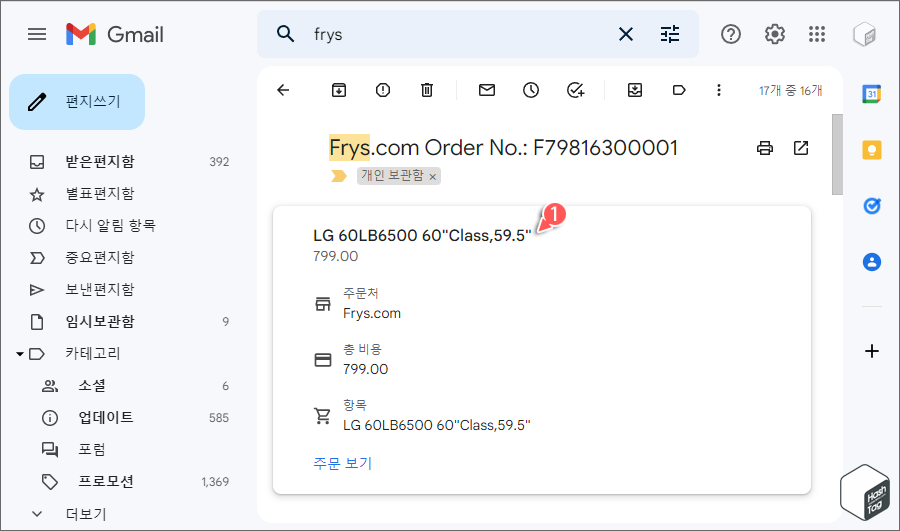Click the 주문 보기 link
The height and width of the screenshot is (531, 900).
[343, 463]
